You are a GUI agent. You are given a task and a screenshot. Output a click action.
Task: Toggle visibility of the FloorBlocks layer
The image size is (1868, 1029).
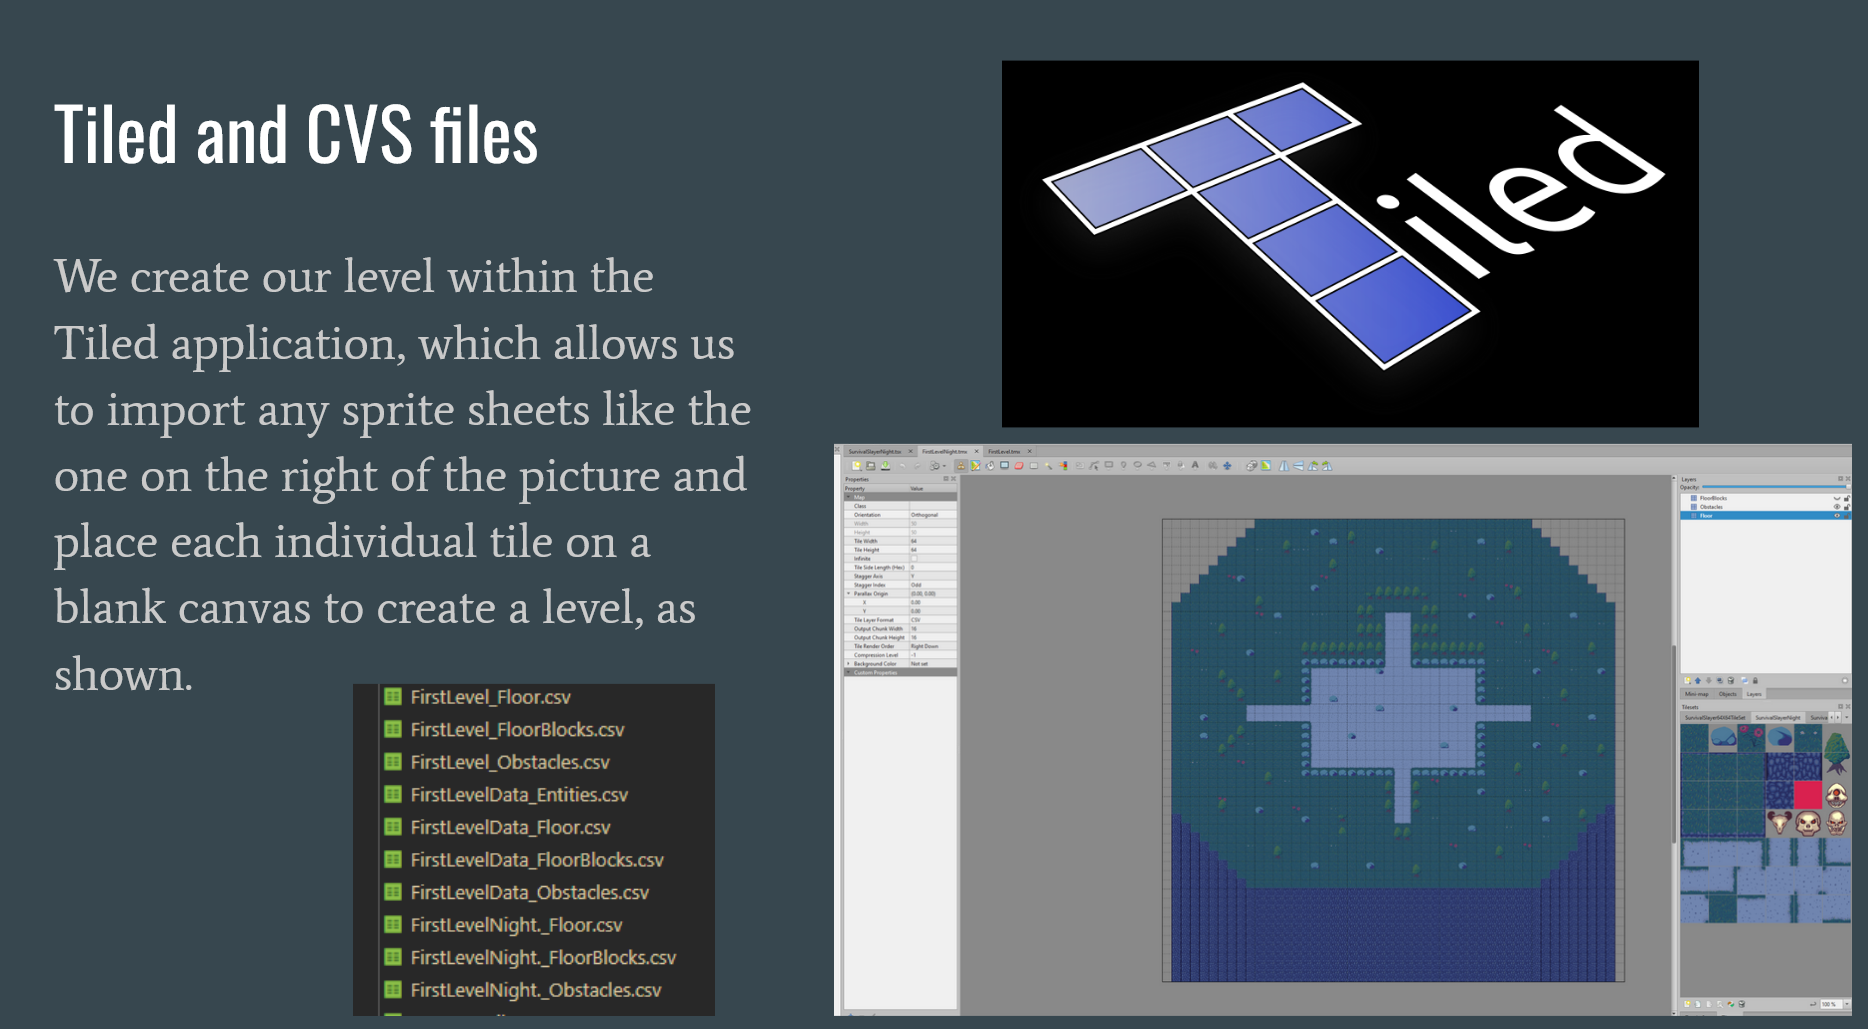(x=1837, y=498)
